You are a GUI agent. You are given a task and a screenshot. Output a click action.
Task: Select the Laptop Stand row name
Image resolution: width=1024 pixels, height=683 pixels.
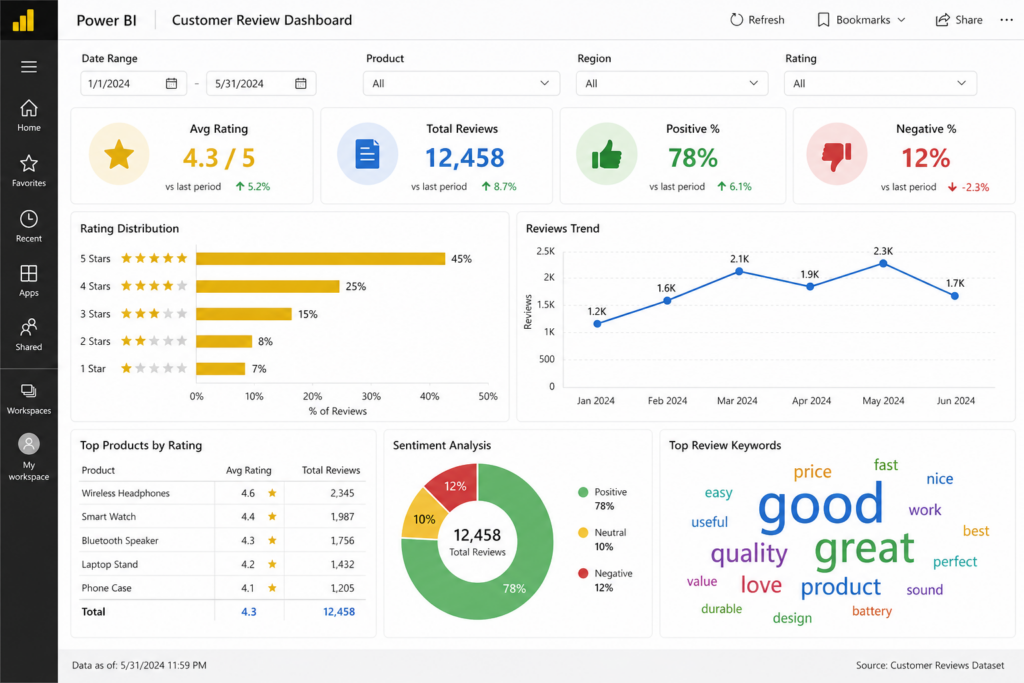[109, 564]
